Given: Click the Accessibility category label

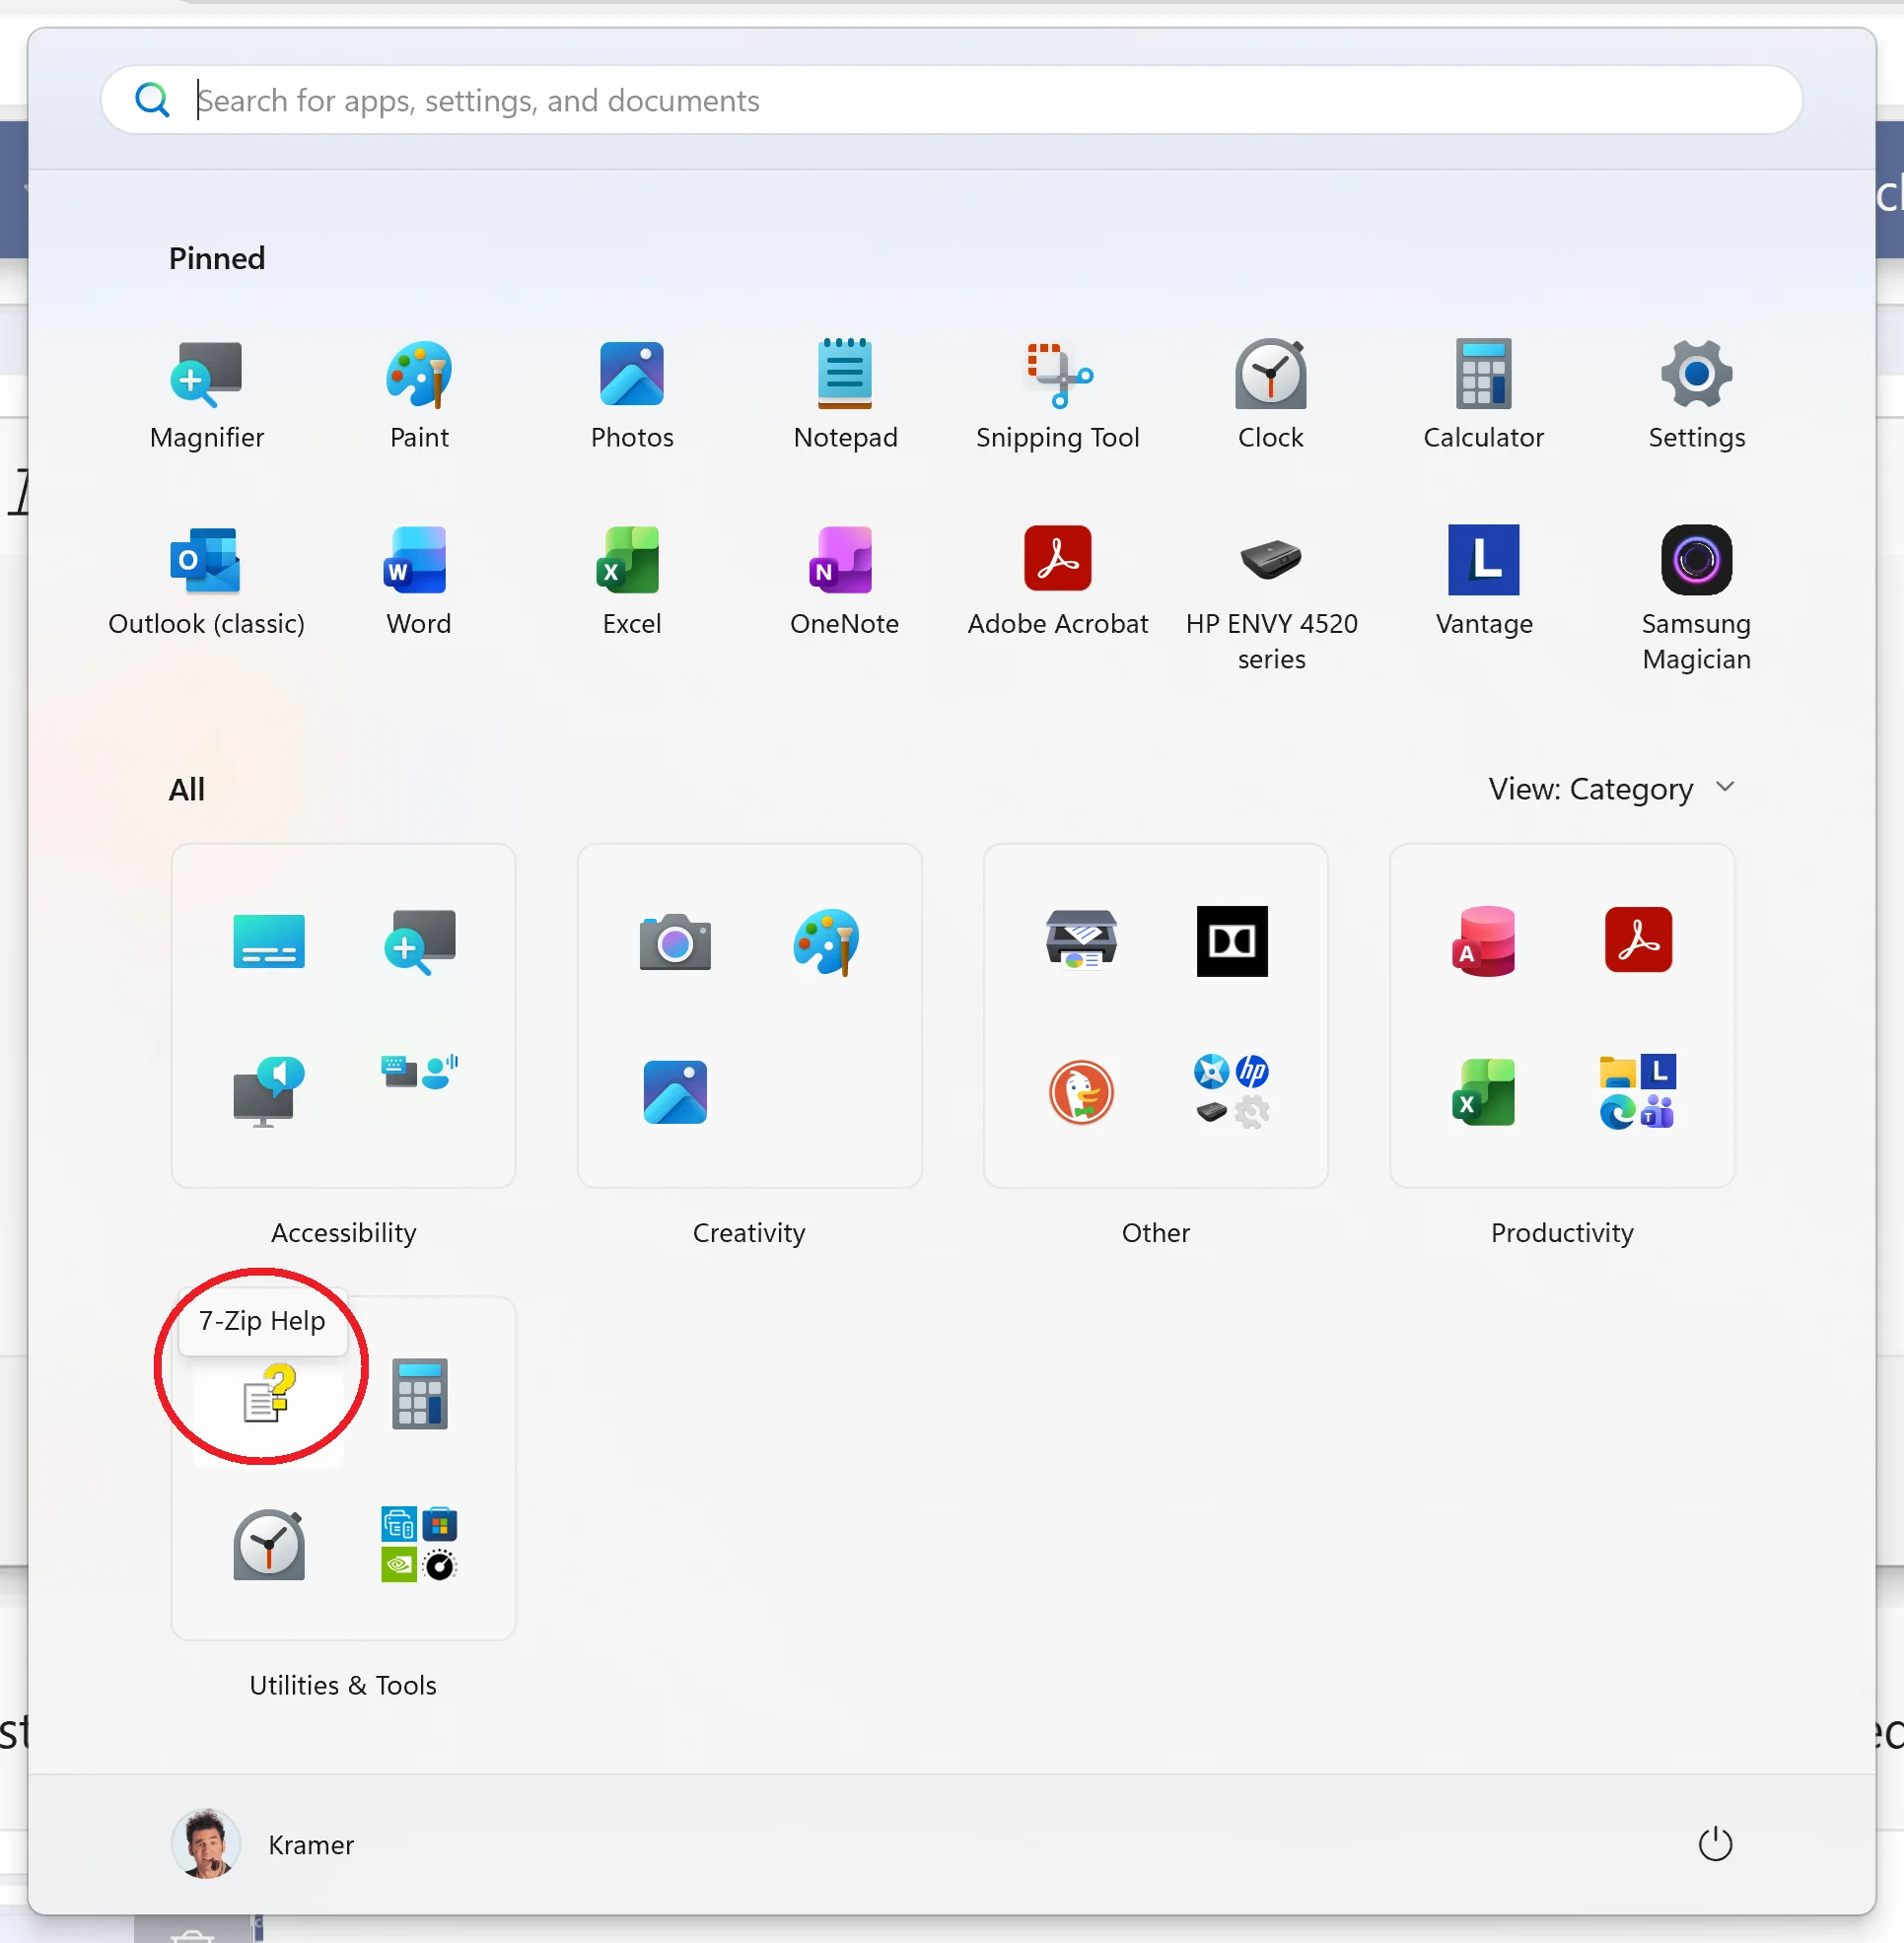Looking at the screenshot, I should coord(343,1234).
